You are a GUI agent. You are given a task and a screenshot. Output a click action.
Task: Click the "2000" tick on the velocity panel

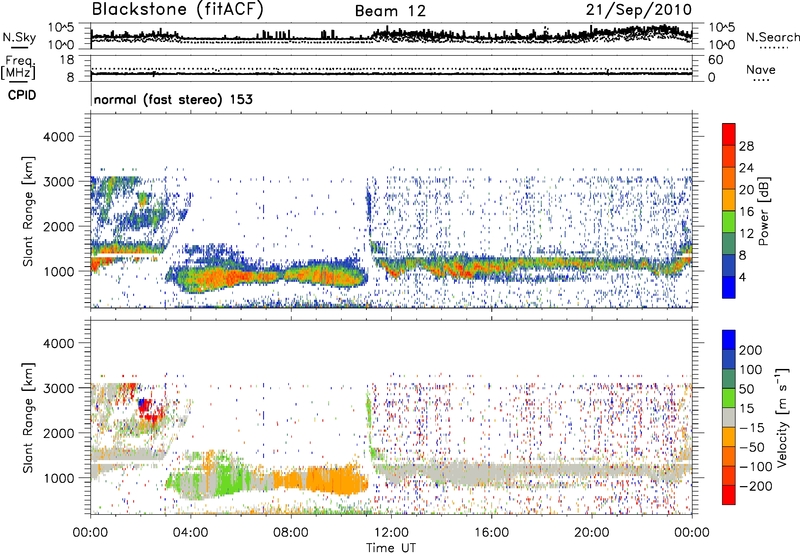(58, 433)
